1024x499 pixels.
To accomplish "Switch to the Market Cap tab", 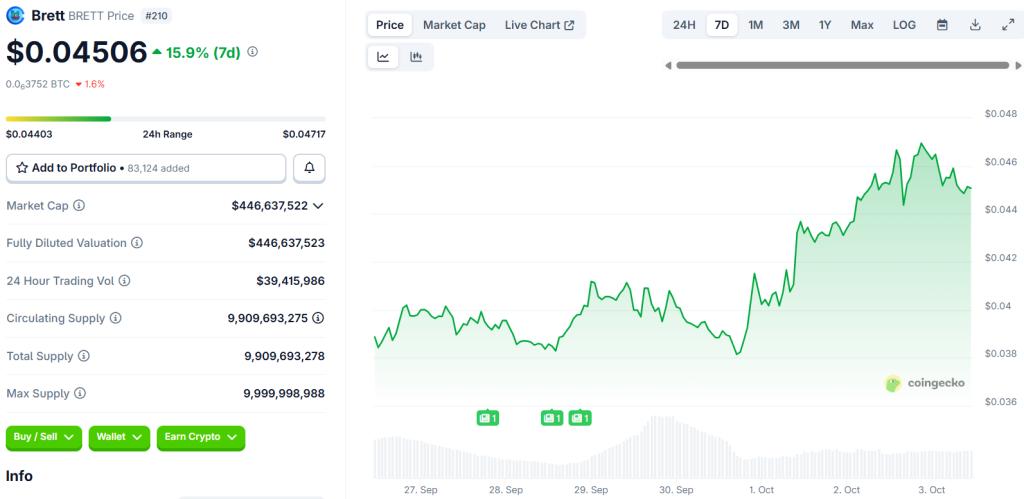I will pos(454,25).
